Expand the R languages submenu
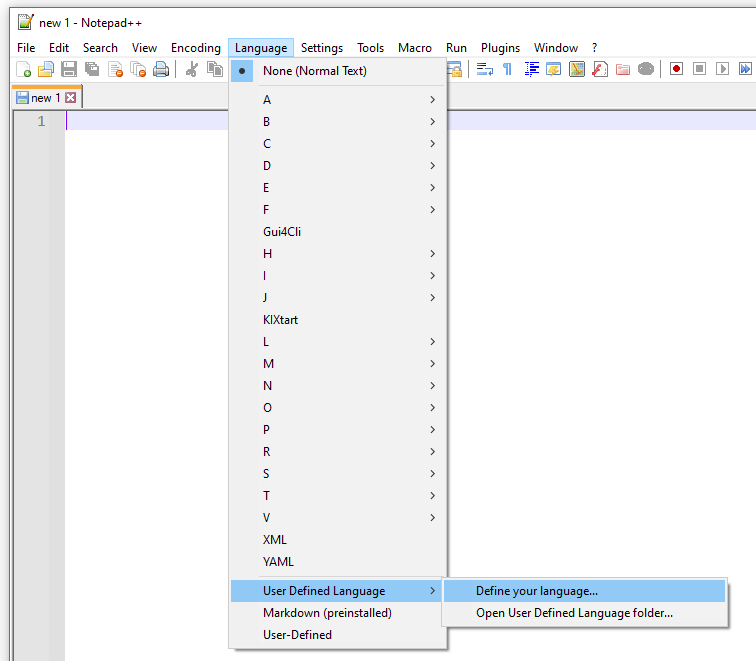Screen dimensions: 756x661 (x=338, y=452)
